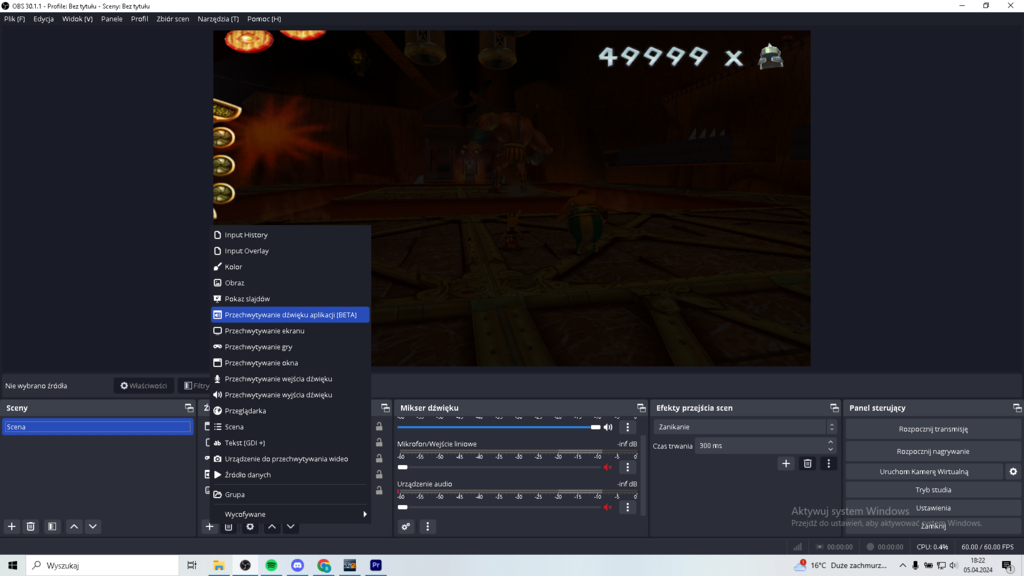Screen dimensions: 1024x576
Task: Undock the Efekty przejścia scen panel float icon
Action: click(x=834, y=408)
